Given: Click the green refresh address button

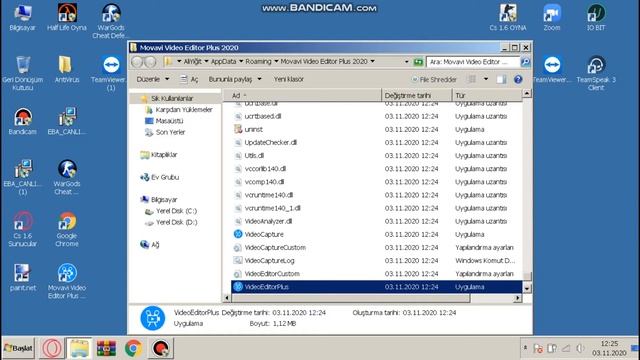Looking at the screenshot, I should pos(418,62).
